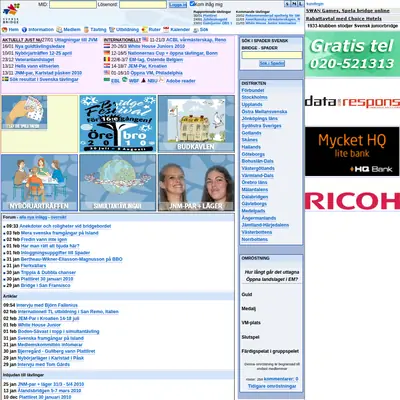The height and width of the screenshot is (400, 400).
Task: Open article Intervju med Björn Fallenius
Action: pyautogui.click(x=47, y=305)
